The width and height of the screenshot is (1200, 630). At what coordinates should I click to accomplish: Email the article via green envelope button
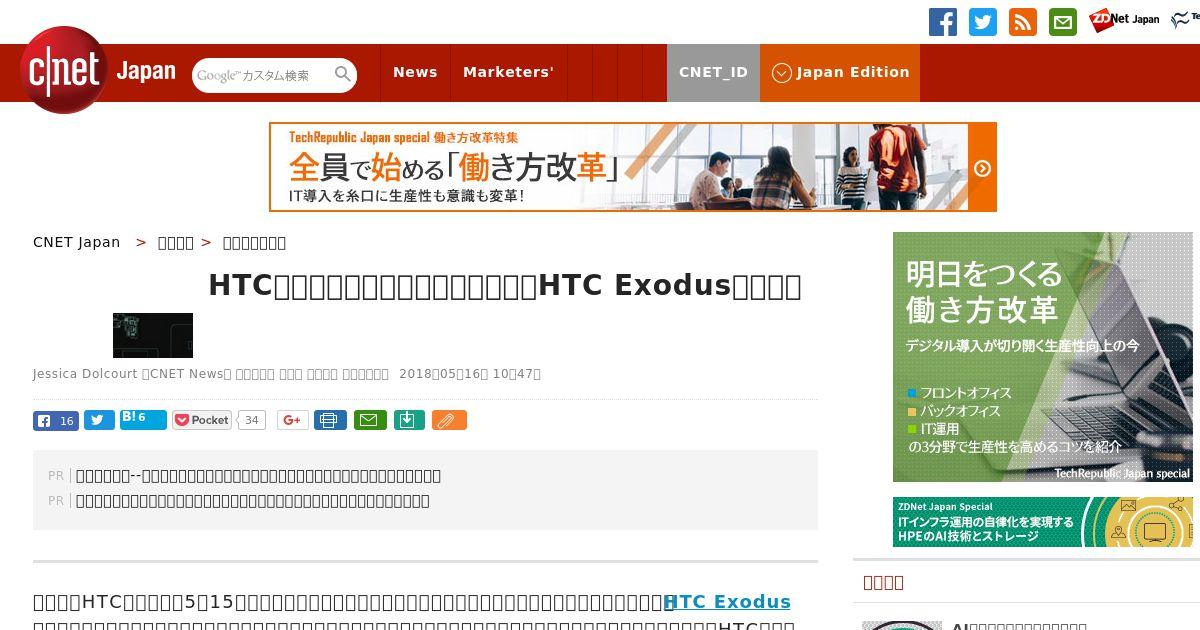(x=370, y=420)
